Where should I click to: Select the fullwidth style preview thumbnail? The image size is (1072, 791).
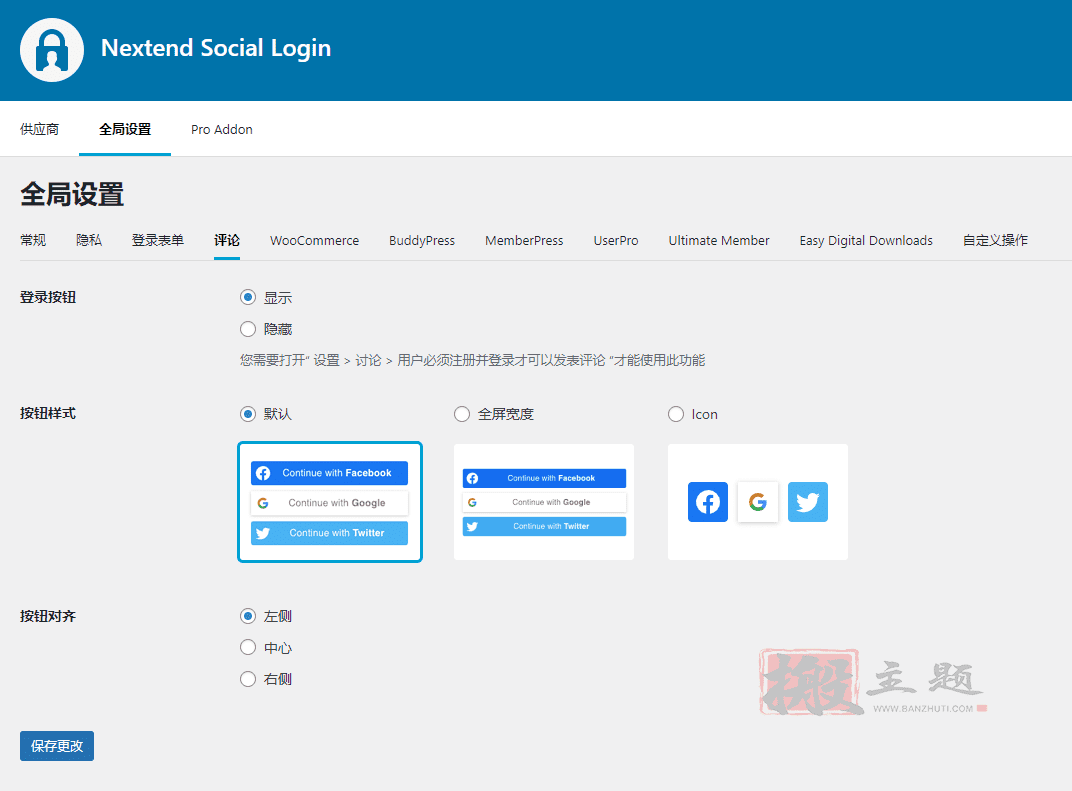coord(544,502)
